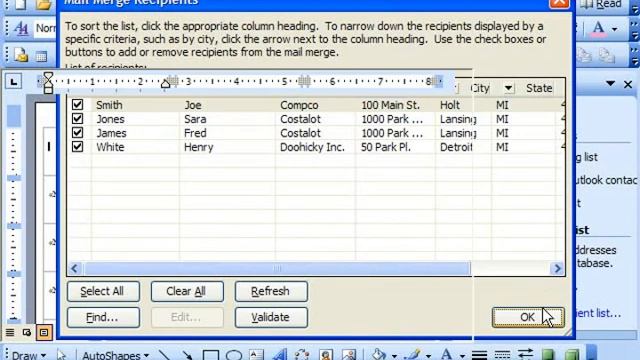This screenshot has height=360, width=640.
Task: Select the Sara first name cell
Action: [195, 119]
